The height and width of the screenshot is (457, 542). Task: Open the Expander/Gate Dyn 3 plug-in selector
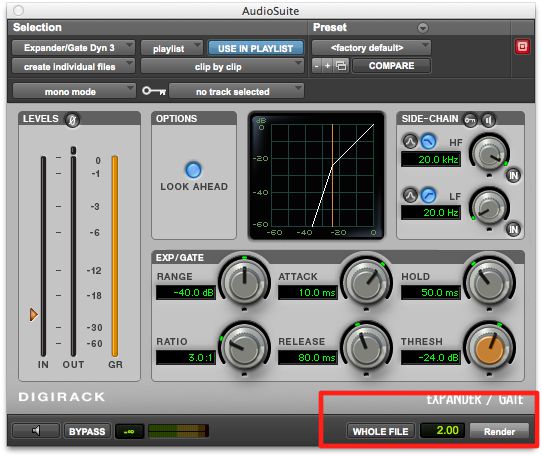pos(73,48)
